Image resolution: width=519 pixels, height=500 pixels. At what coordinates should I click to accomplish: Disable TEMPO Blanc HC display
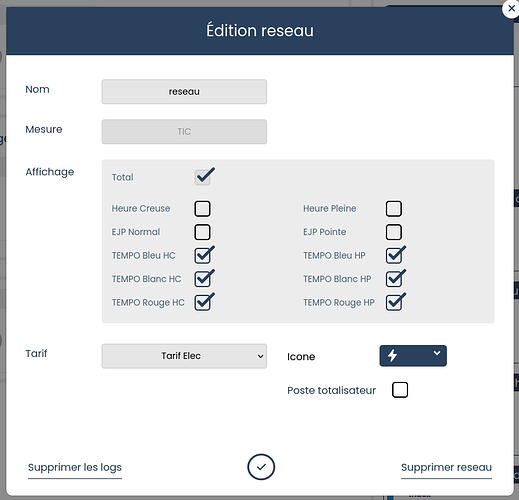[x=203, y=279]
